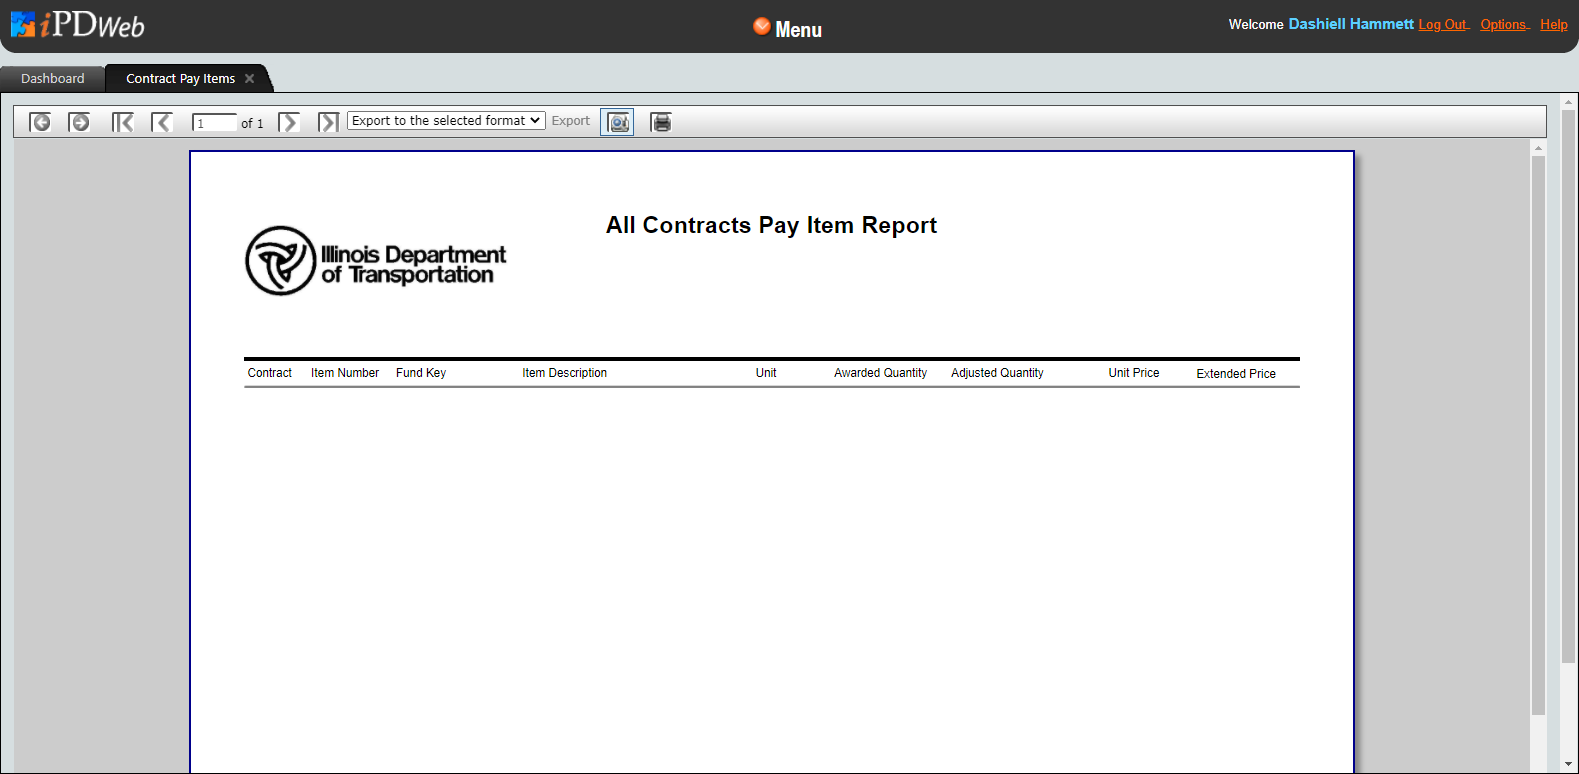Click the Export link
The height and width of the screenshot is (774, 1579).
(571, 121)
